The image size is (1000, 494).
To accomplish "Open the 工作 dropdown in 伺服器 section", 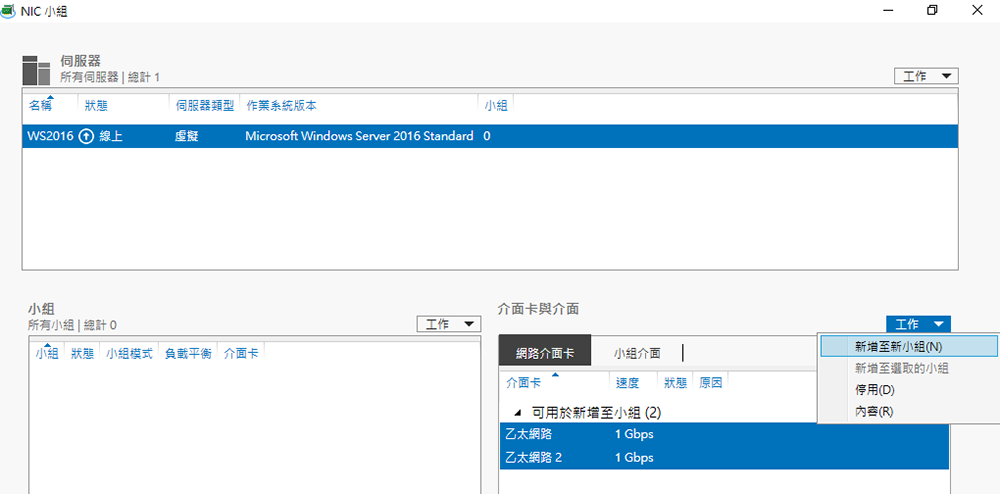I will [926, 76].
